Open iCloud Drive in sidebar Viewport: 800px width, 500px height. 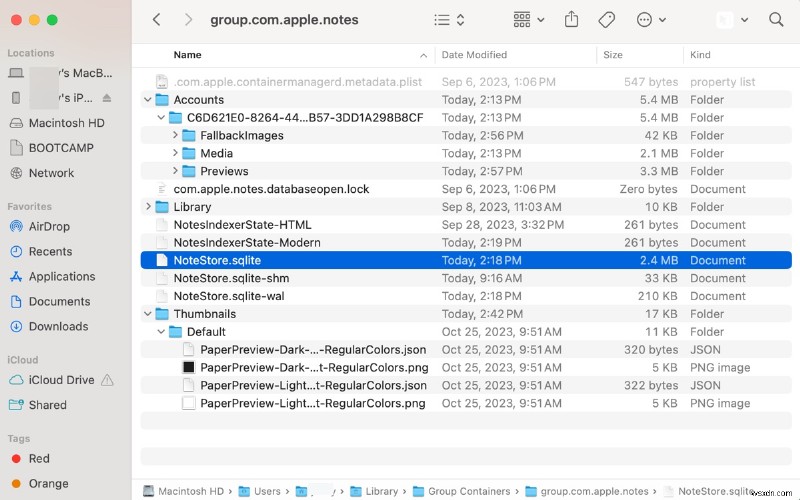point(61,380)
